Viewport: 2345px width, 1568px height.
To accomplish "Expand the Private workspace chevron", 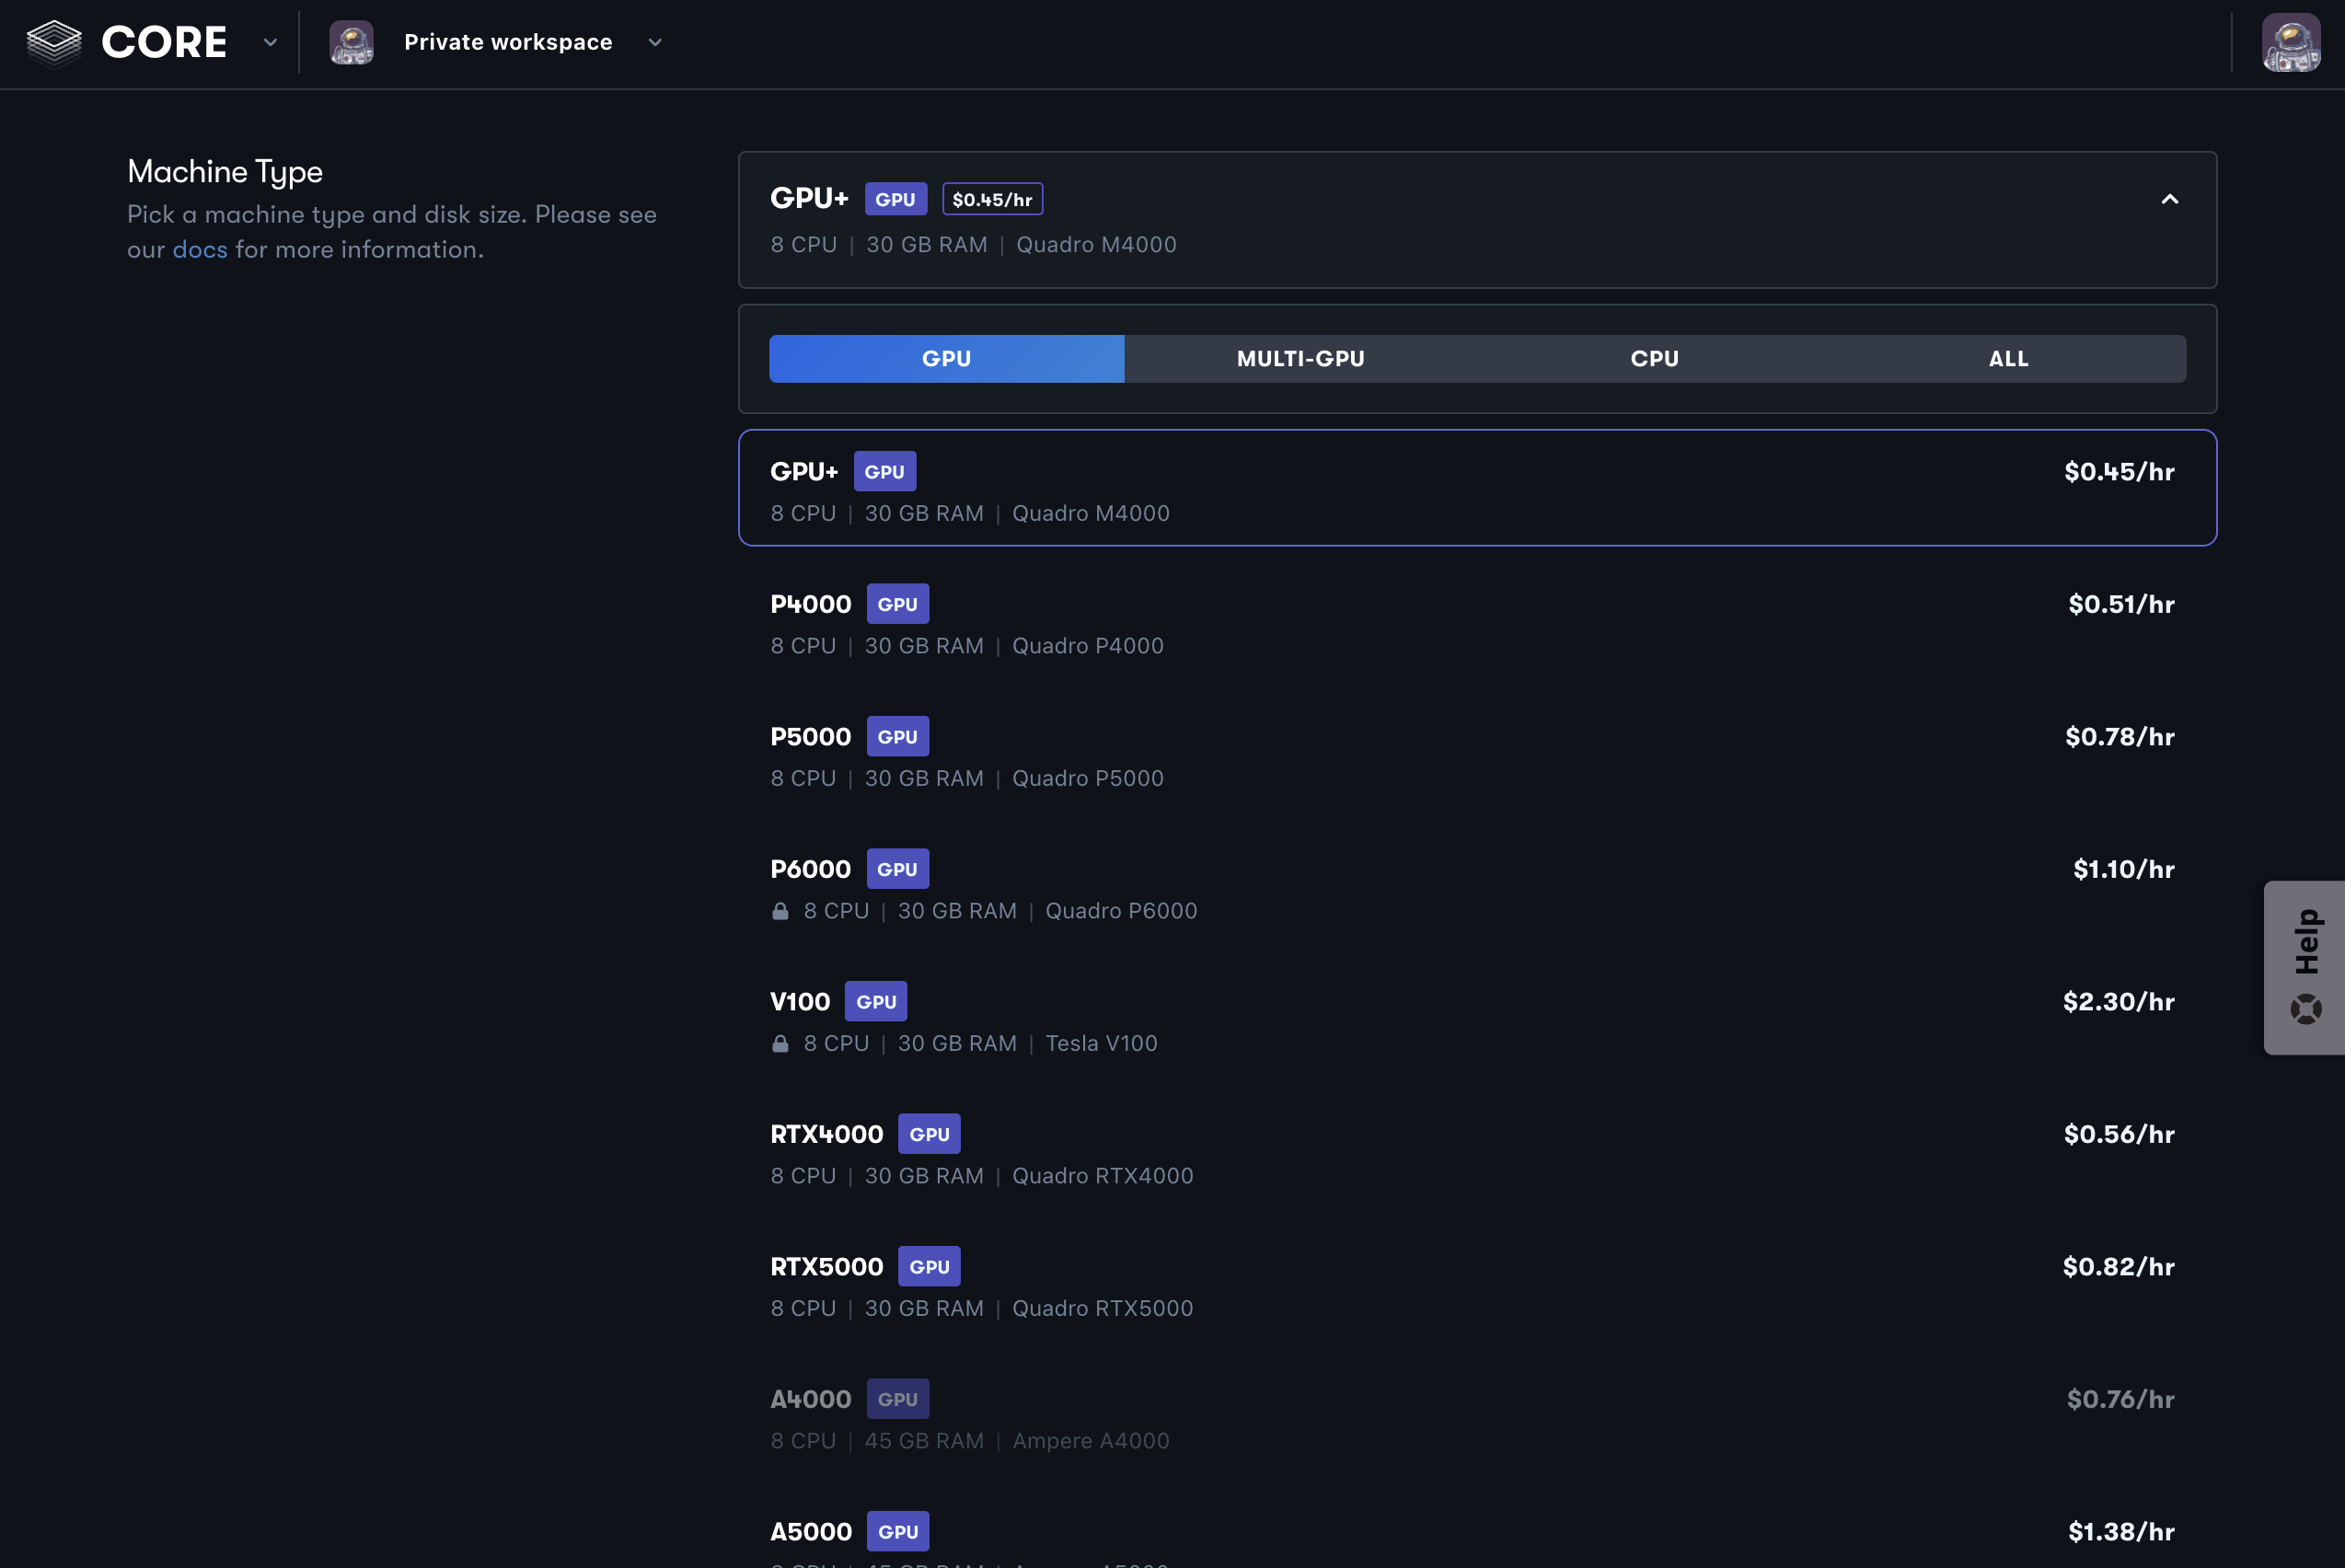I will [655, 42].
